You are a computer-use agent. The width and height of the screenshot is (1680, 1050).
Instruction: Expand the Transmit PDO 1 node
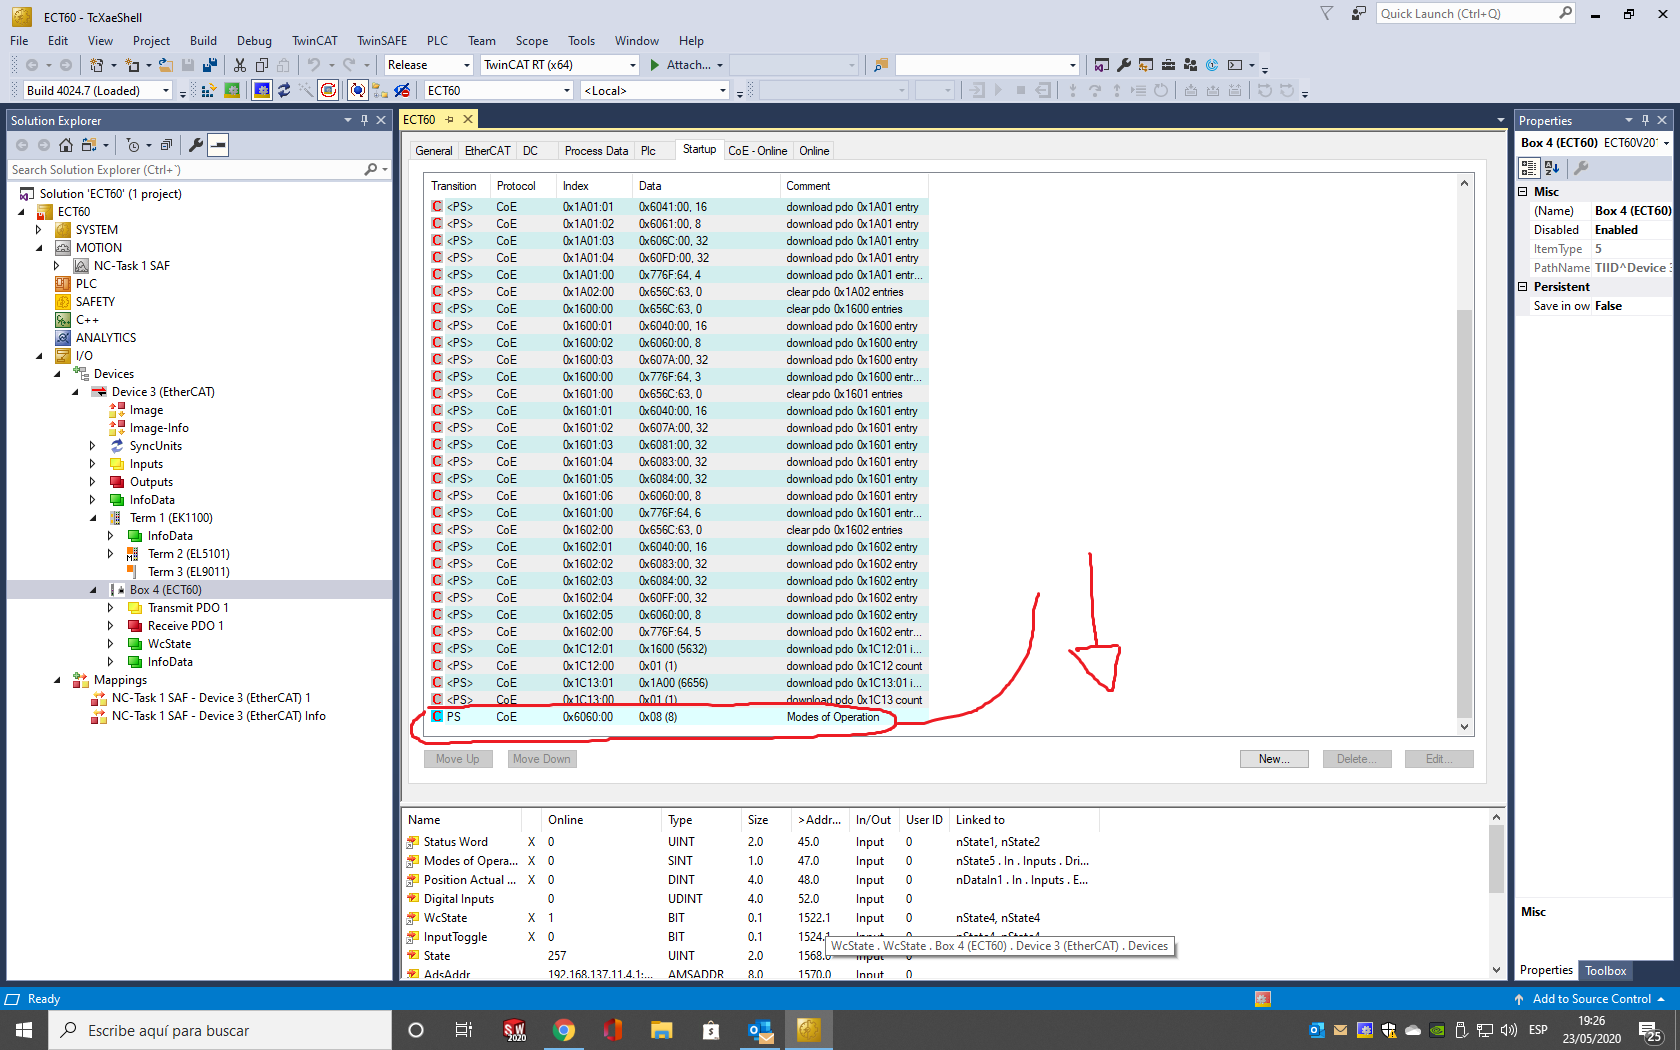pyautogui.click(x=111, y=608)
